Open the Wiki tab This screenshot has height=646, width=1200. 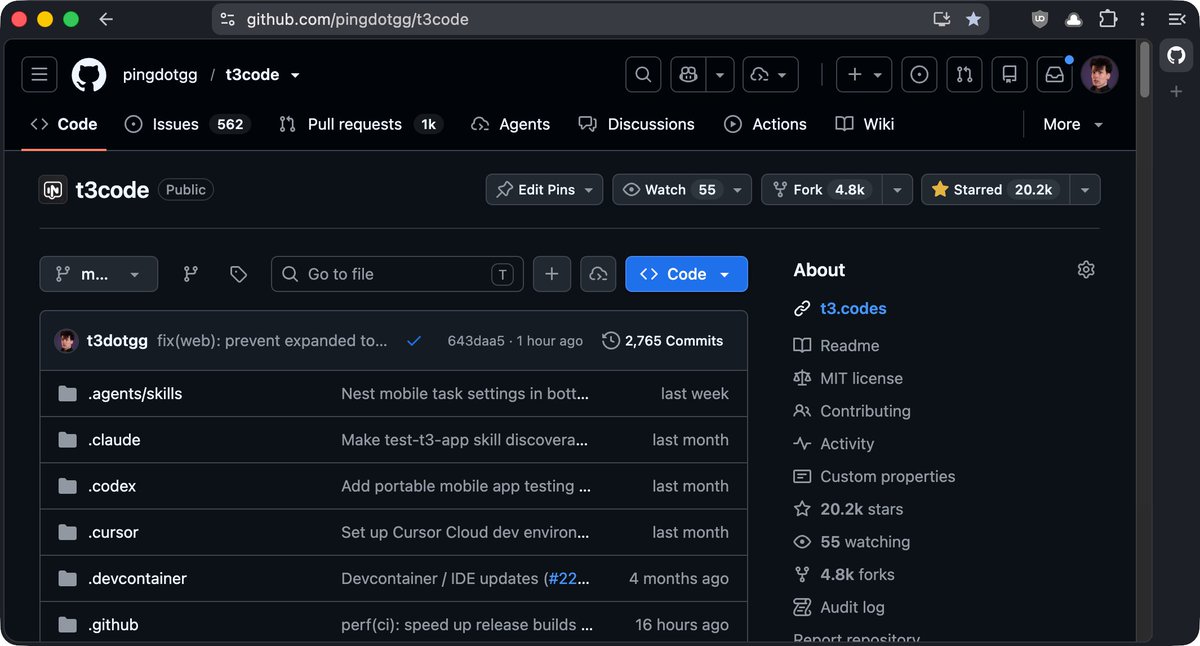865,124
